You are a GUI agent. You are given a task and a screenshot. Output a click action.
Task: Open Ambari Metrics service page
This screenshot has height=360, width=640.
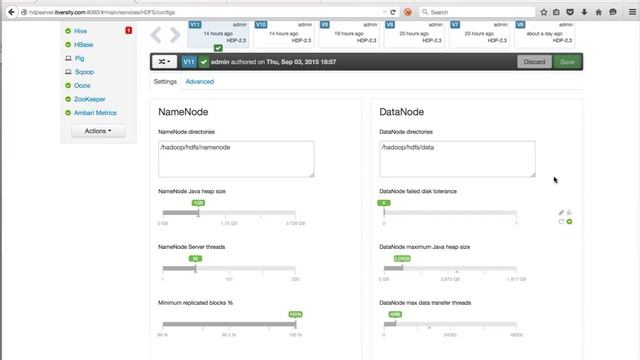tap(96, 113)
